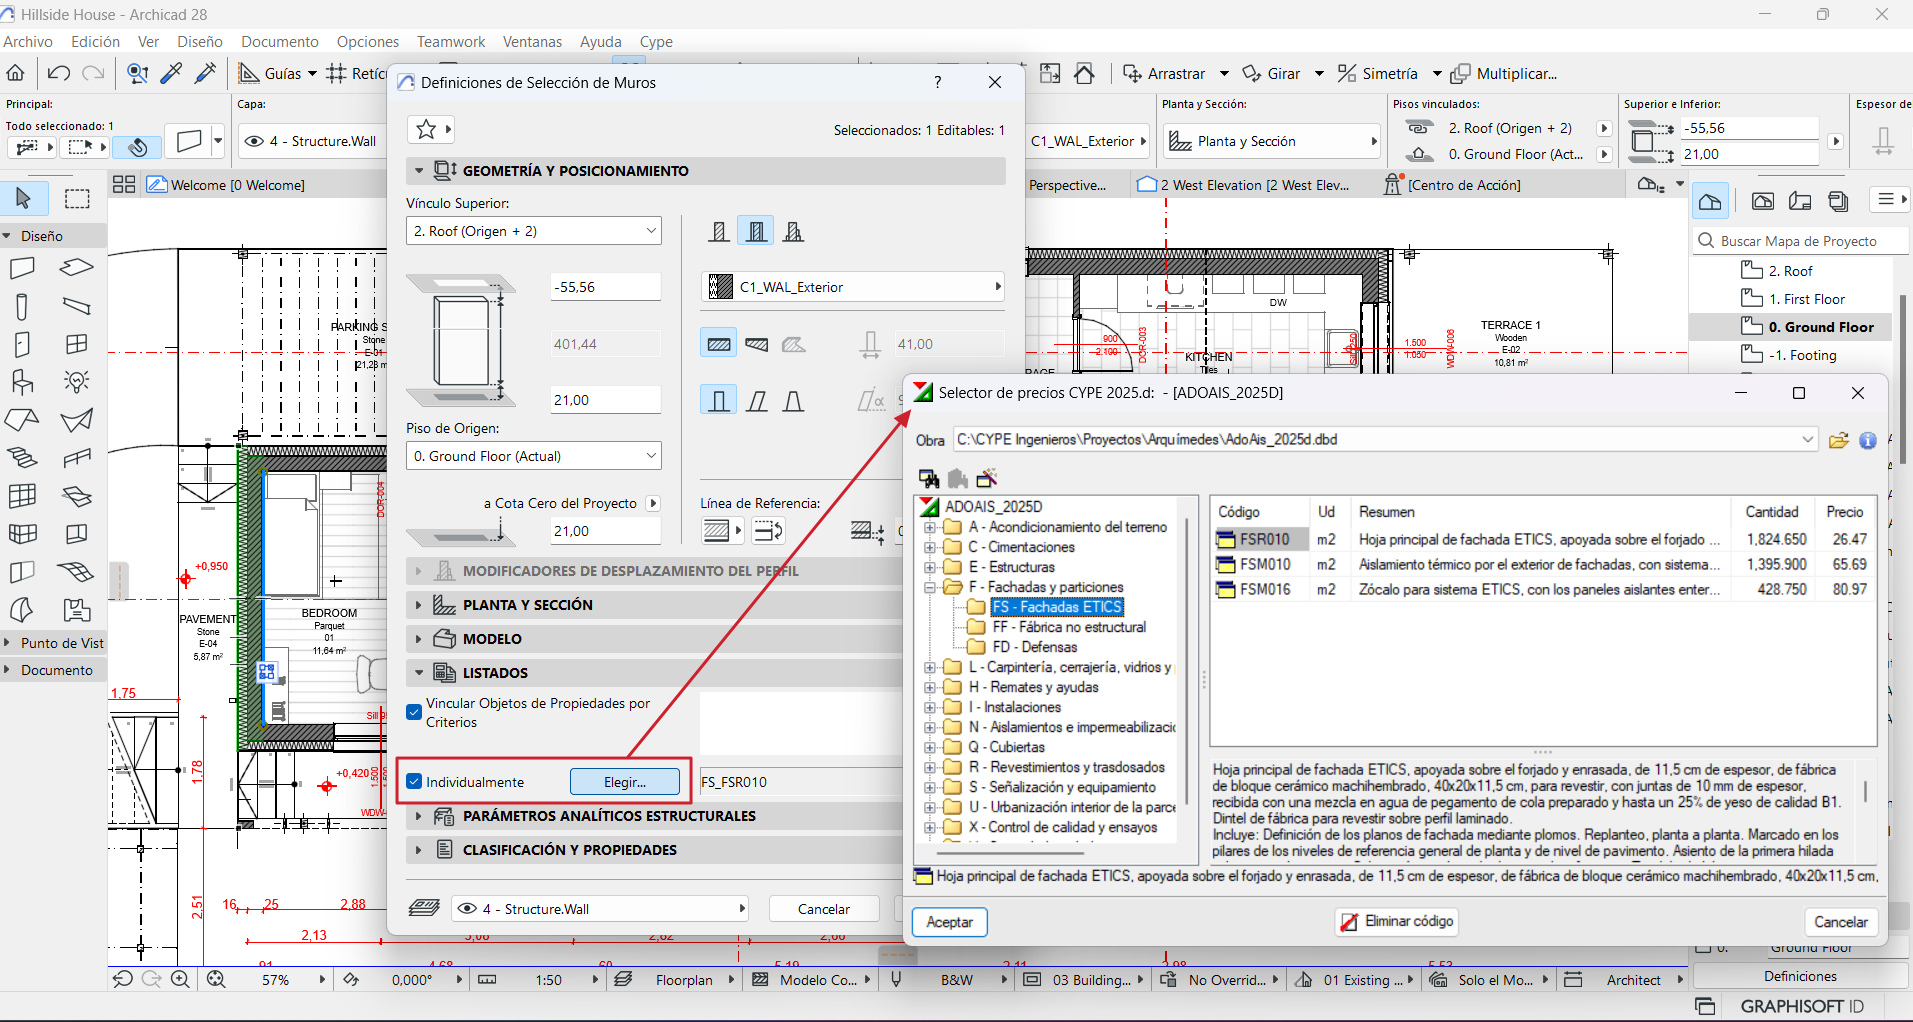Select the vertical wall profile icon

point(718,401)
